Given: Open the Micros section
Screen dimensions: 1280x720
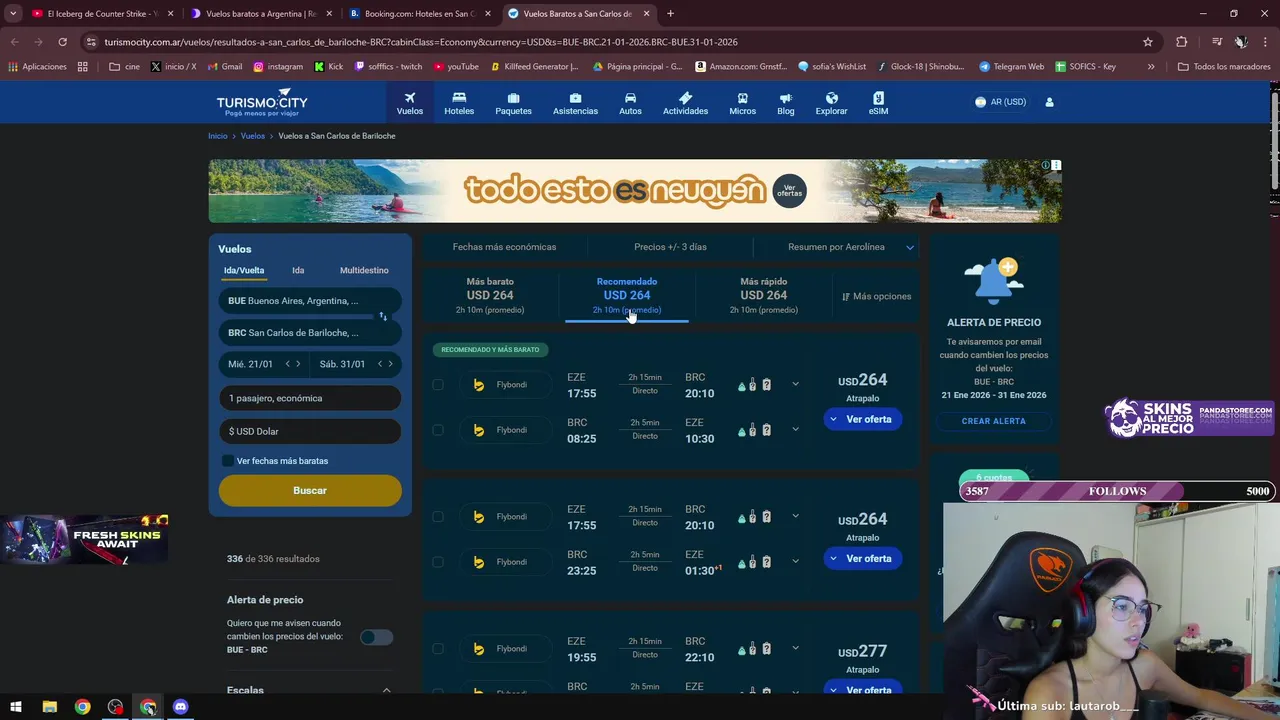Looking at the screenshot, I should tap(742, 103).
